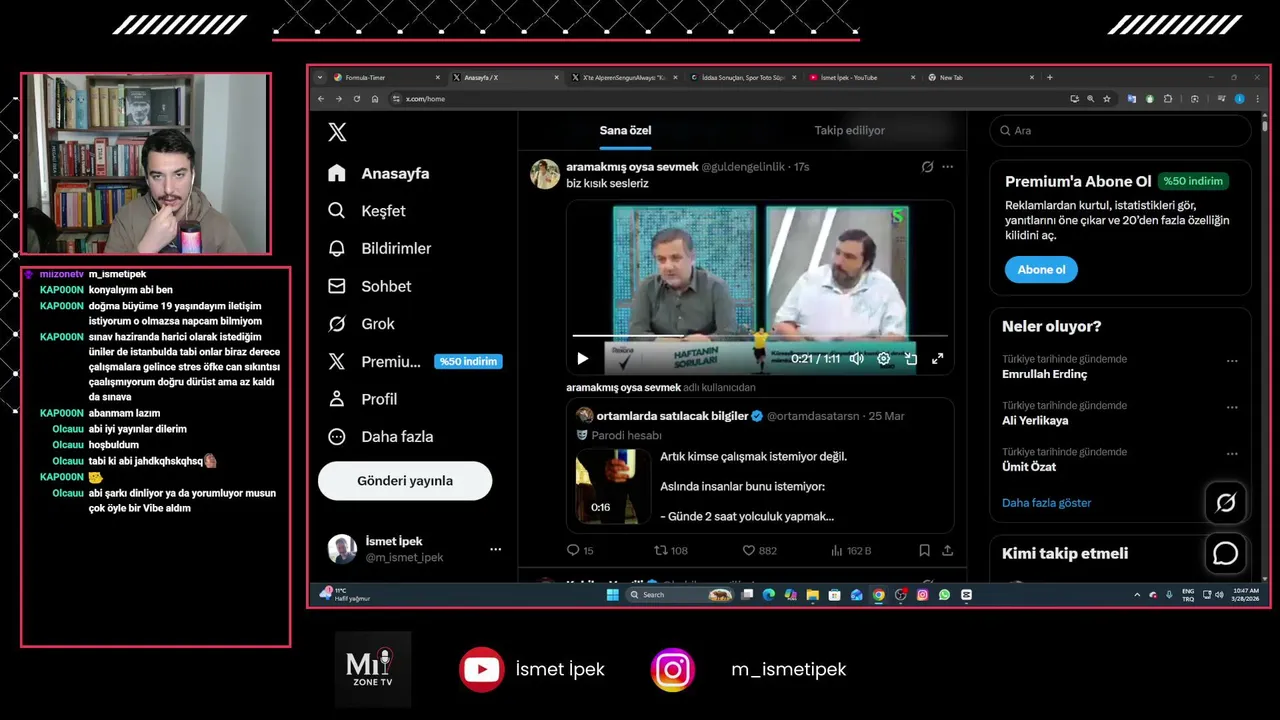Bookmark the post
Screen dimensions: 1280x720
click(x=924, y=550)
